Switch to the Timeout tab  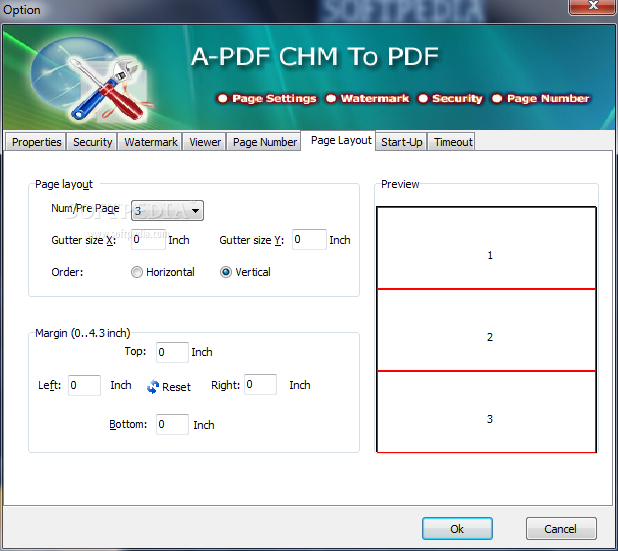point(453,142)
